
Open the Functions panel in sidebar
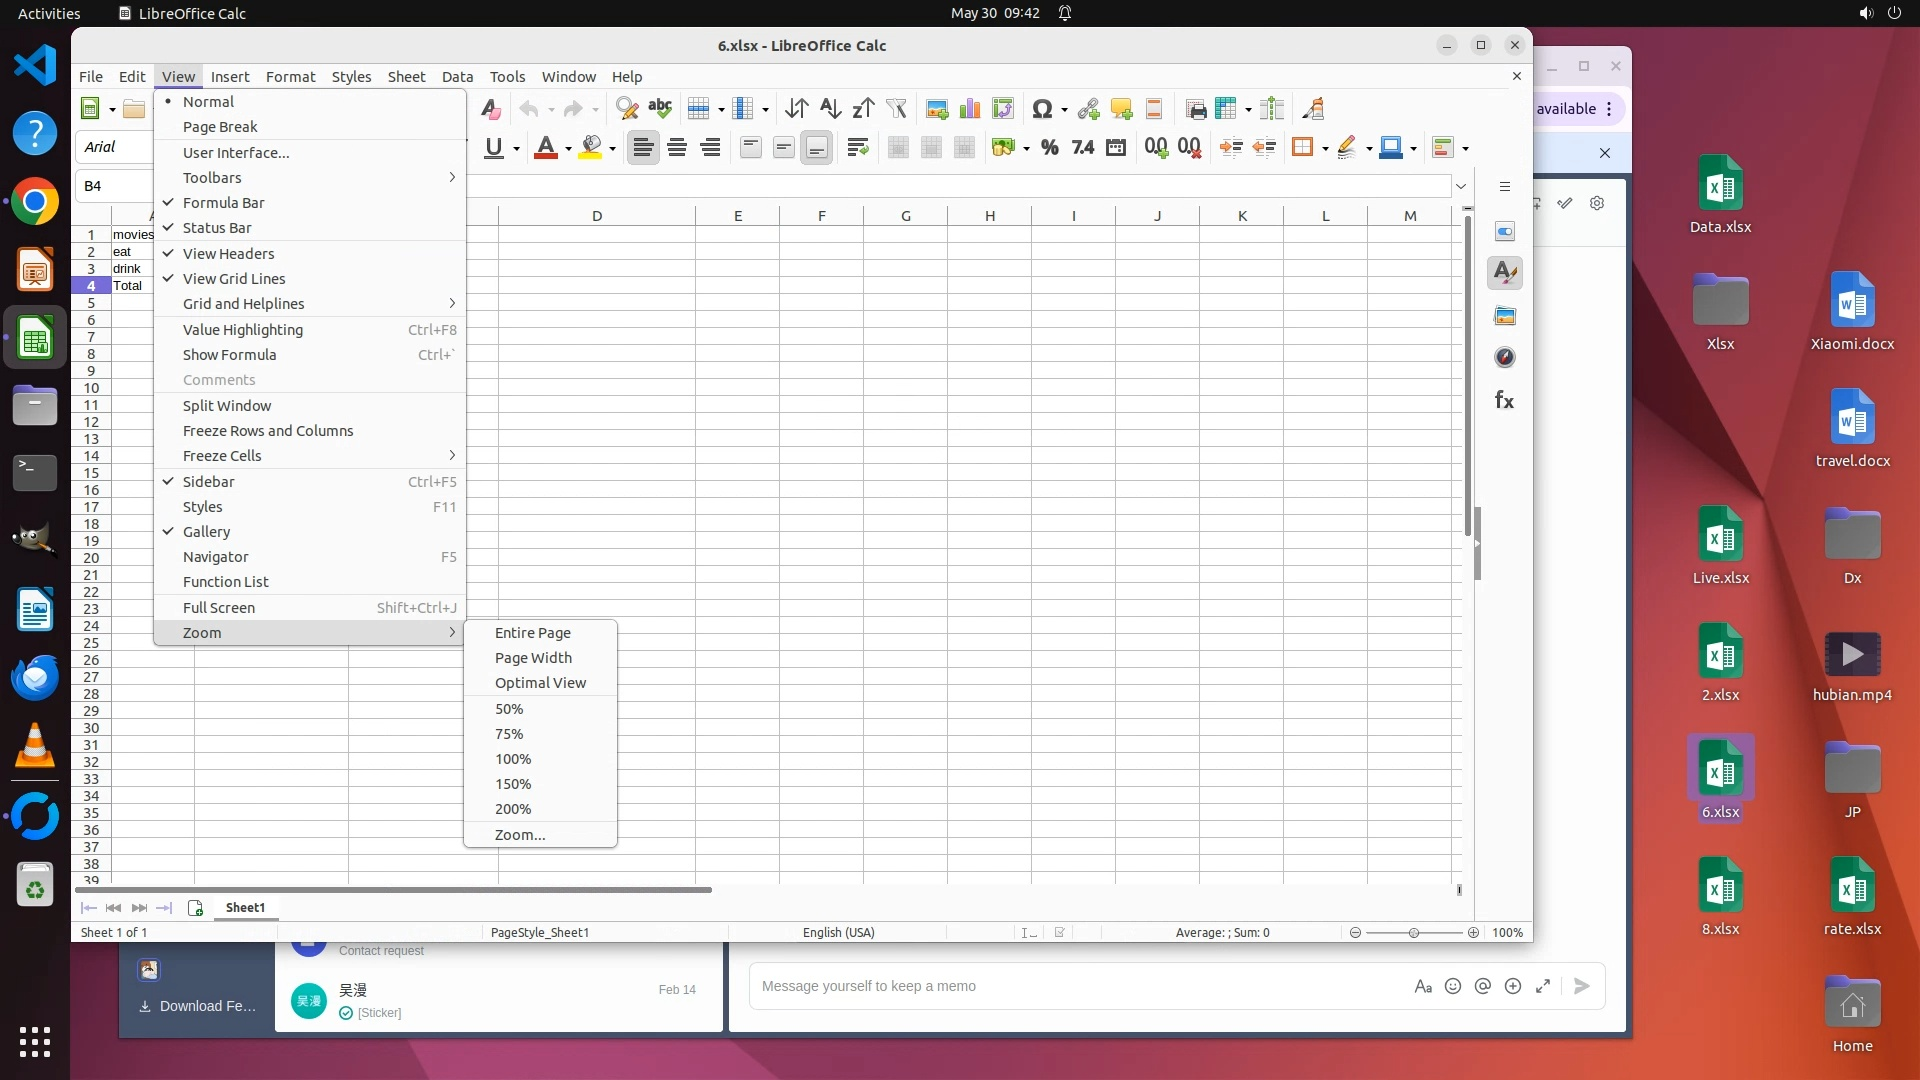[x=1504, y=400]
